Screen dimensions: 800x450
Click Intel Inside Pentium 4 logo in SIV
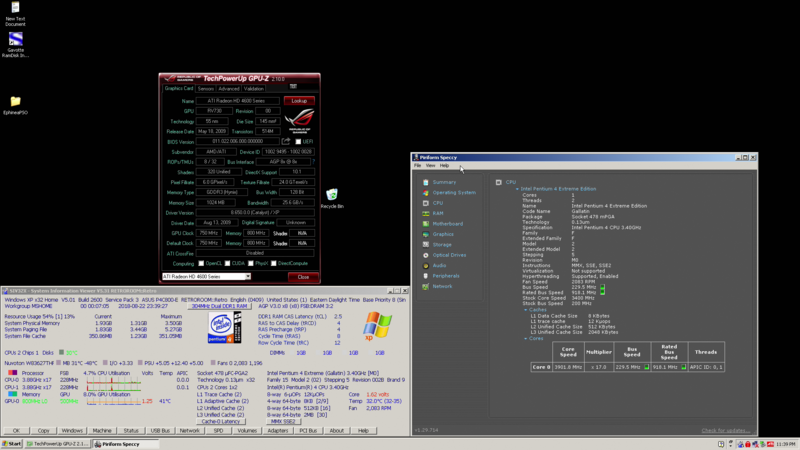click(x=224, y=328)
